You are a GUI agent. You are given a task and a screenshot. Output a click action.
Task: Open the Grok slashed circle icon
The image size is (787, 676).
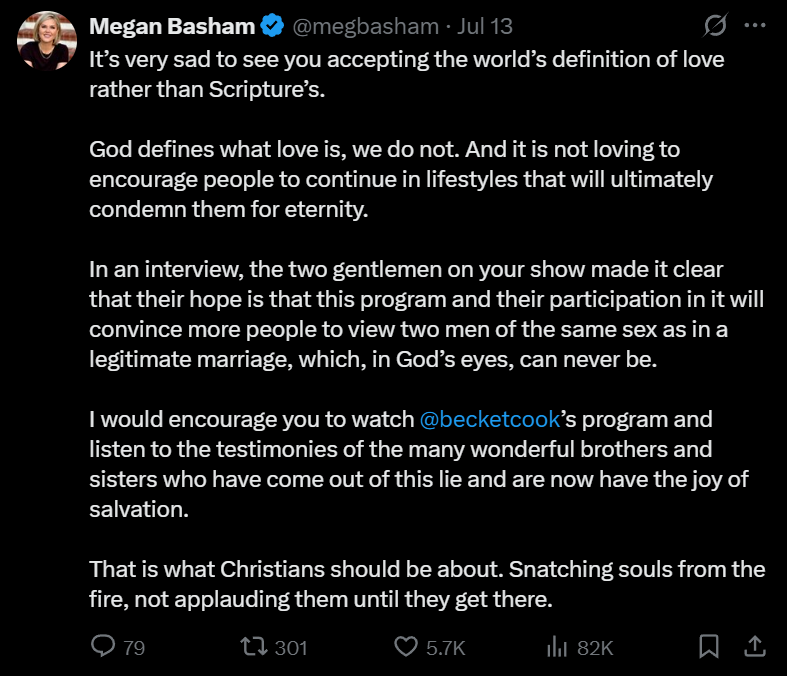pos(715,25)
